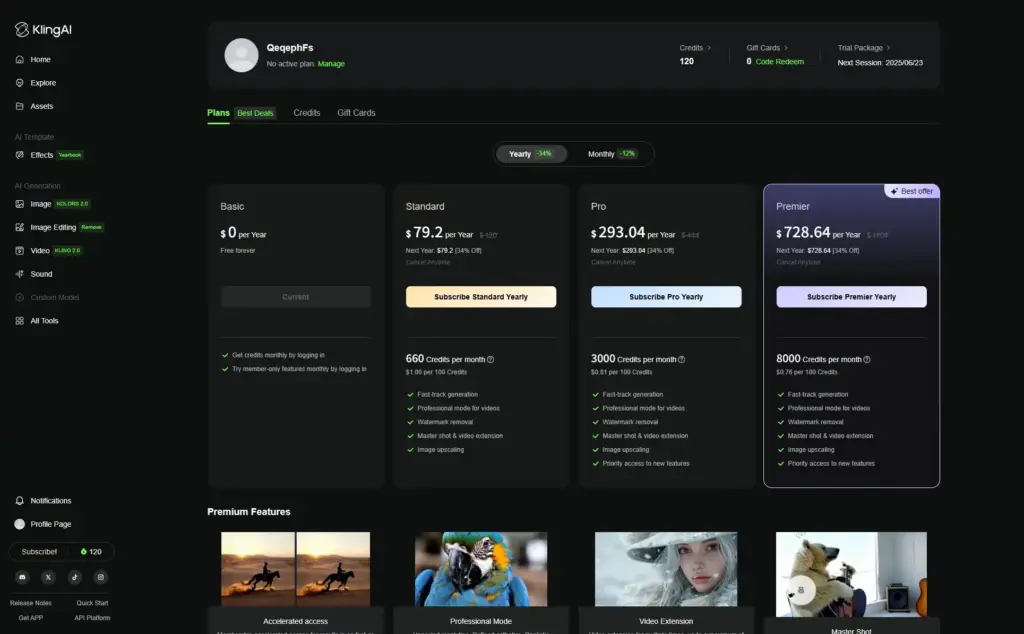Click the Profile Page avatar icon
1024x634 pixels.
[x=20, y=524]
